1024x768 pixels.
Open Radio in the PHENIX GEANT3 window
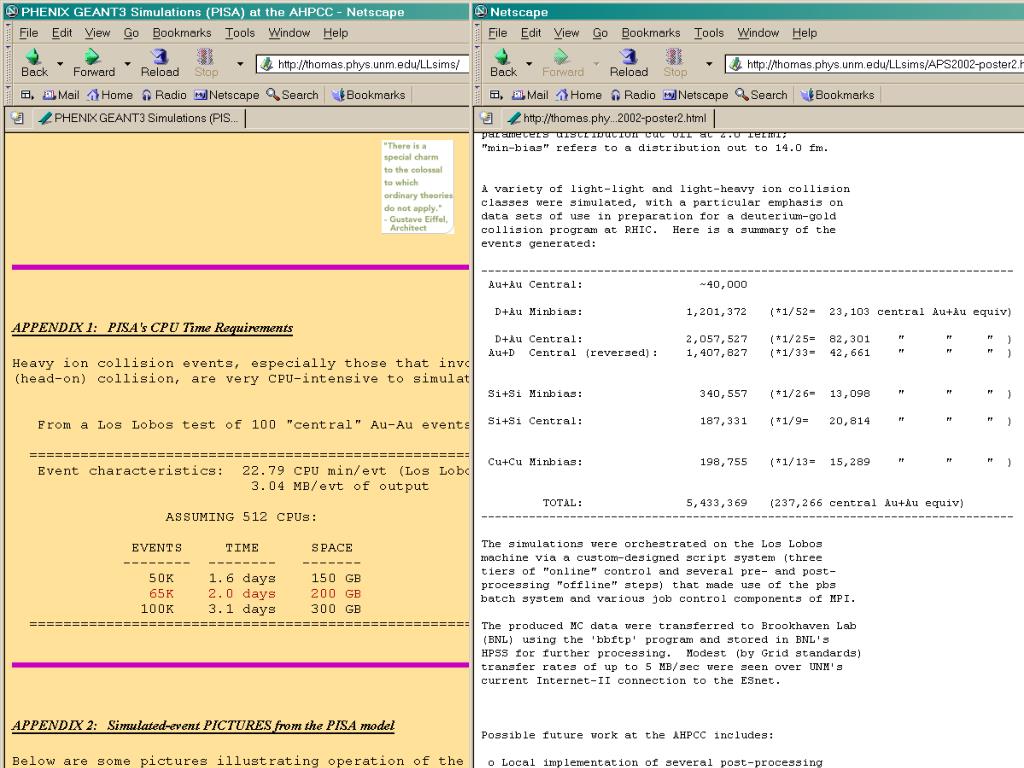pyautogui.click(x=164, y=95)
